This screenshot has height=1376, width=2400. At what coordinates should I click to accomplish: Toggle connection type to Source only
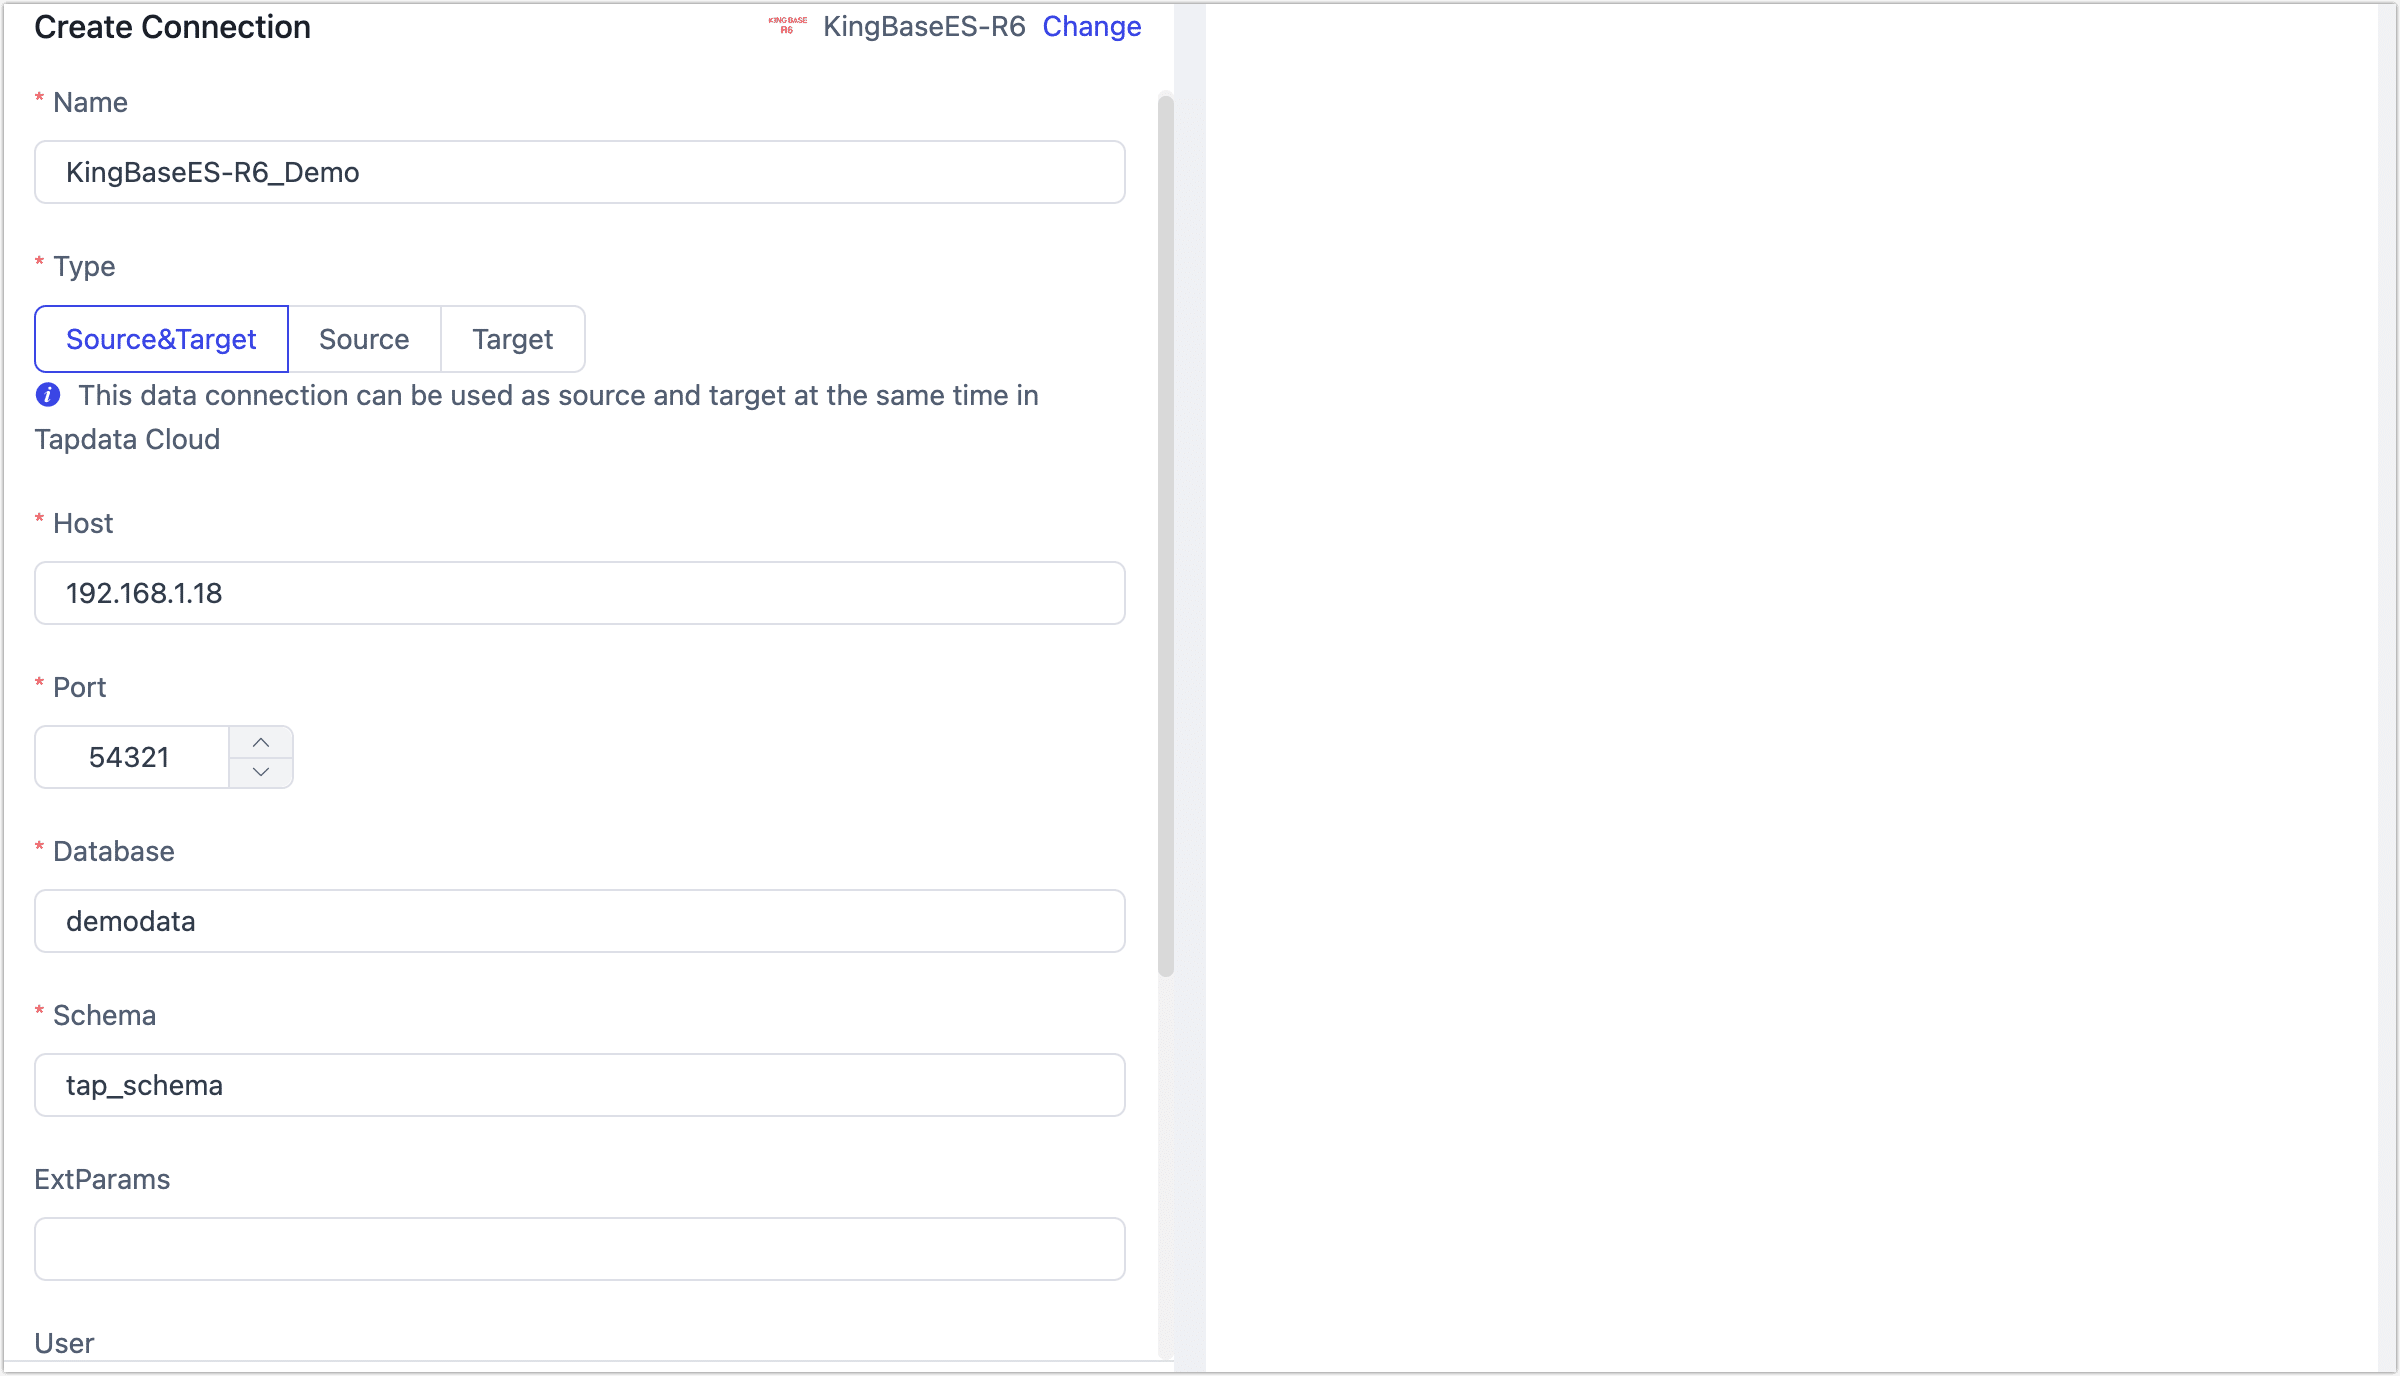pyautogui.click(x=364, y=338)
